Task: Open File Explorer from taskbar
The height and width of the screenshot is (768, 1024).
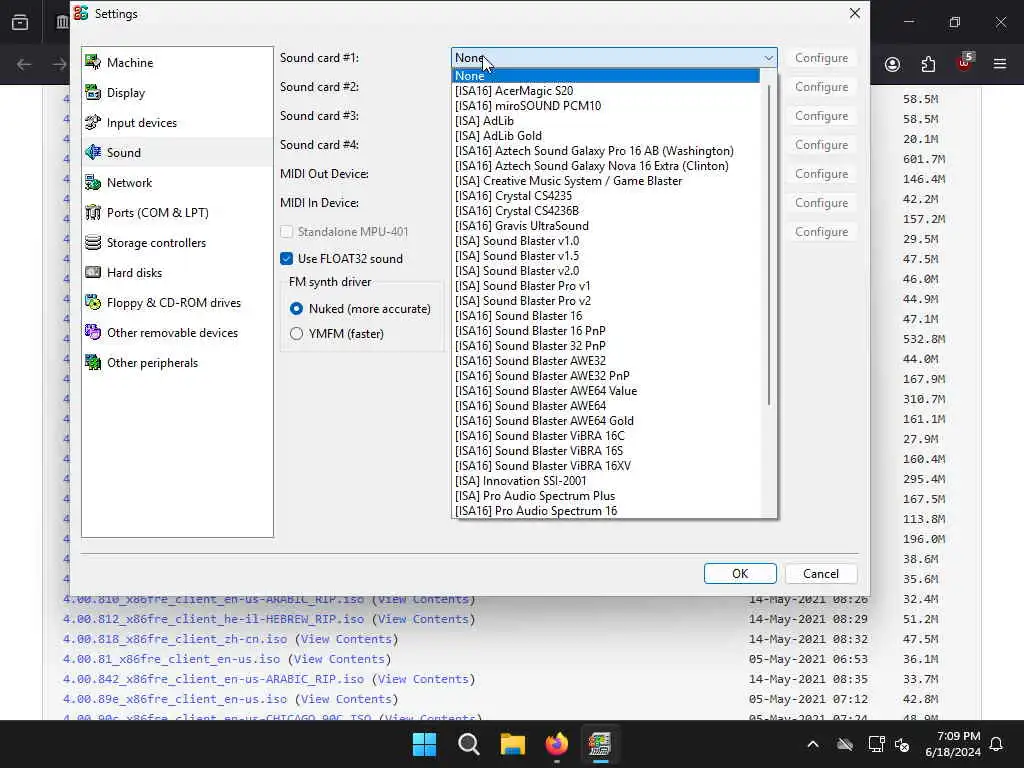Action: [x=513, y=744]
